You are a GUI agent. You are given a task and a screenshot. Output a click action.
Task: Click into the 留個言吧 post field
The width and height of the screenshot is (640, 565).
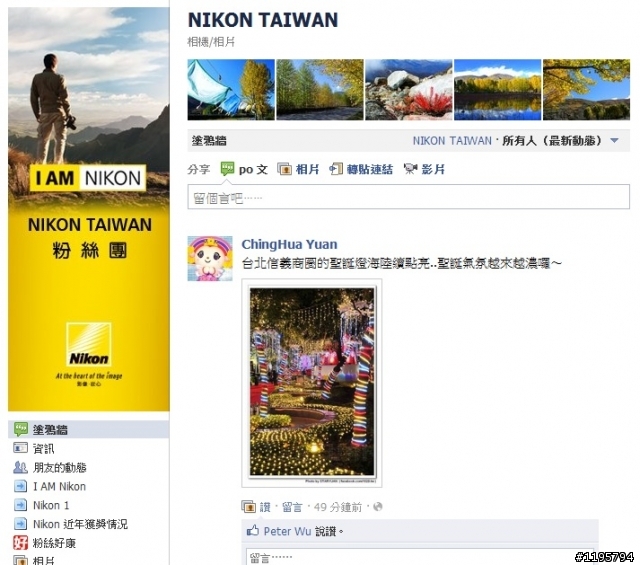pos(408,197)
